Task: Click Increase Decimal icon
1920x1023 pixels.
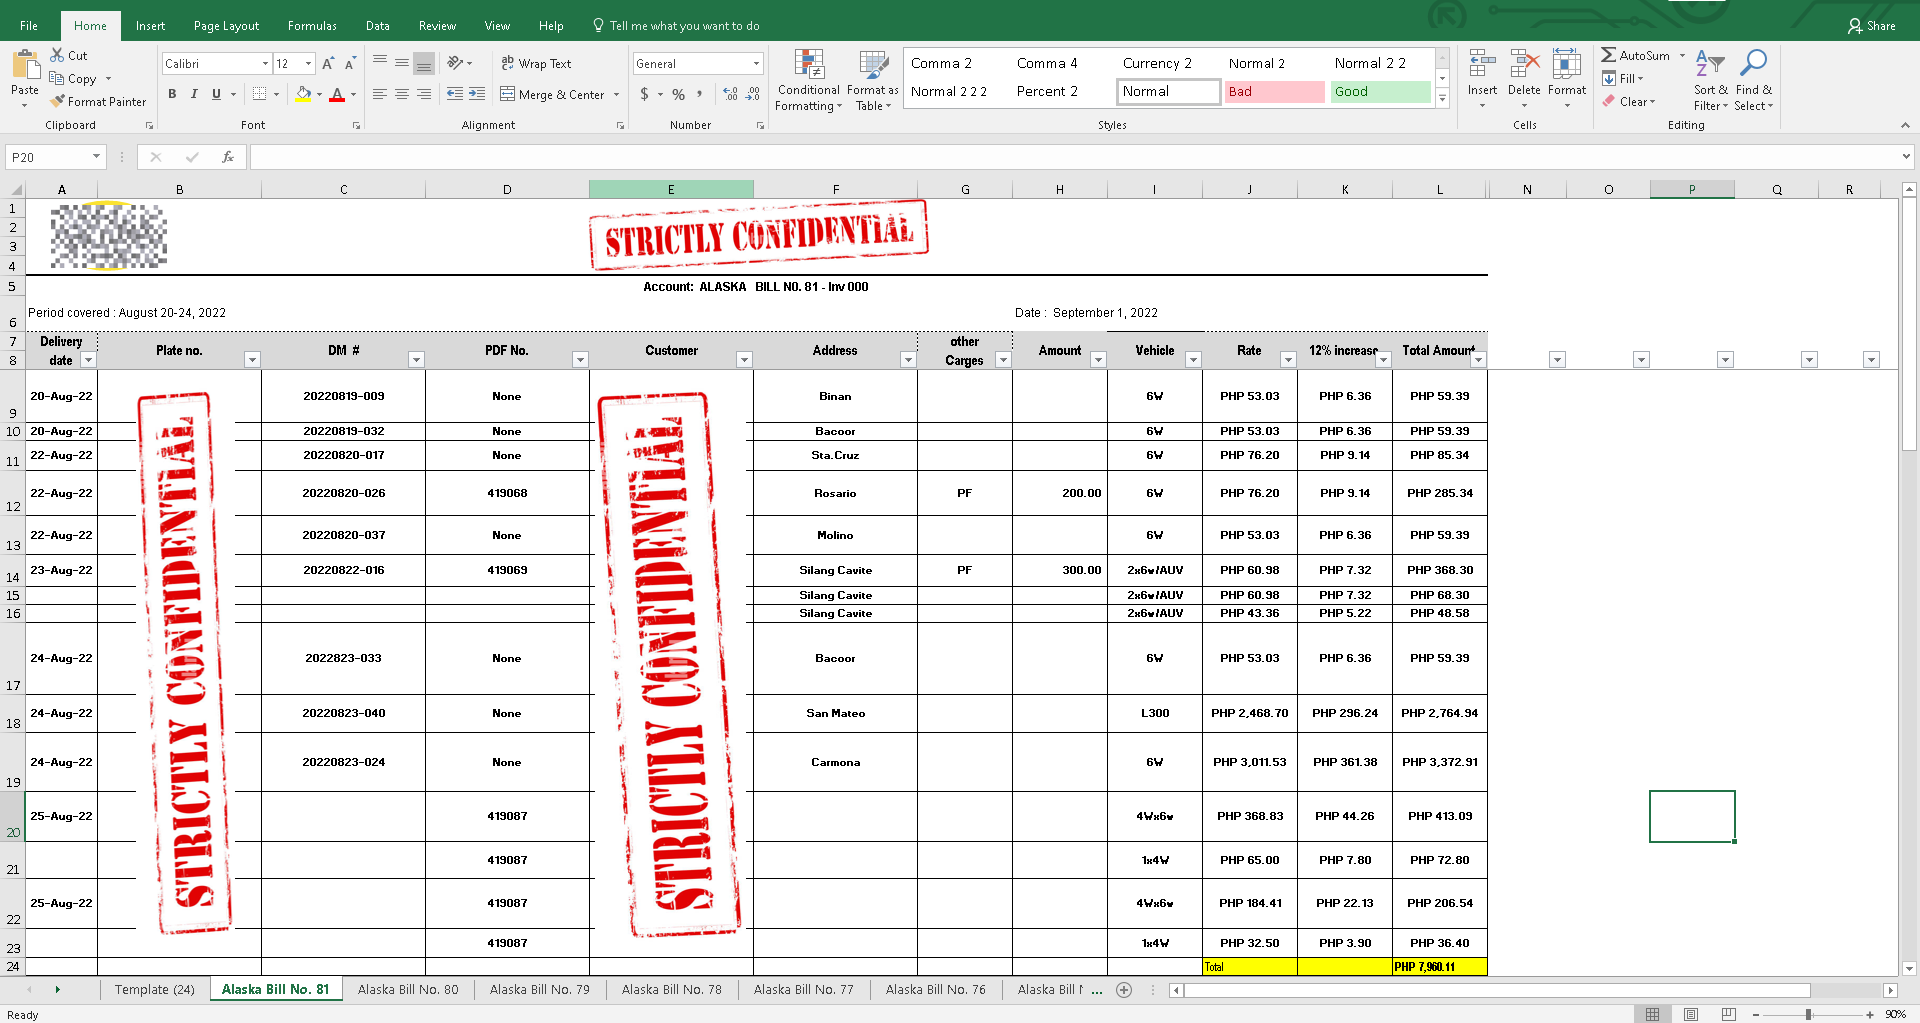Action: pos(731,94)
